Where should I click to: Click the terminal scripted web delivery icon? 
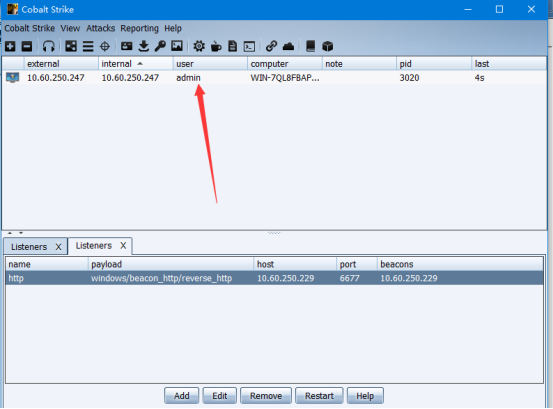[249, 46]
